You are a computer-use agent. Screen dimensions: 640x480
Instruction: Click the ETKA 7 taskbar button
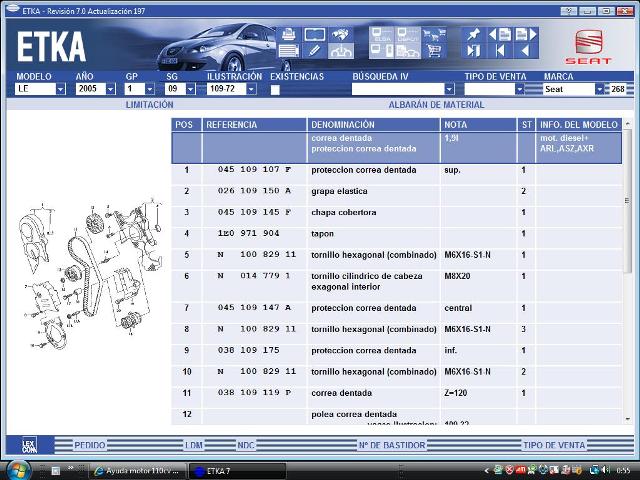click(x=237, y=471)
